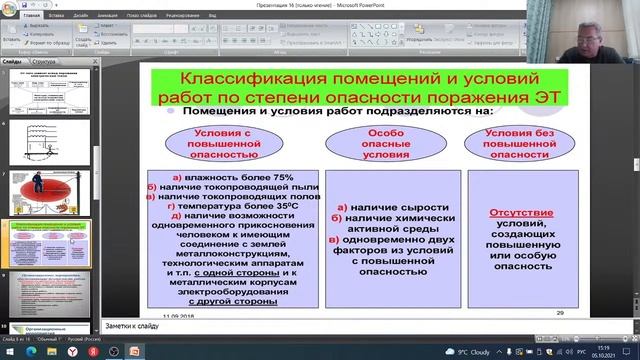Select the line shape in shapes gallery
Viewport: 640px width, 360px height.
tap(362, 27)
